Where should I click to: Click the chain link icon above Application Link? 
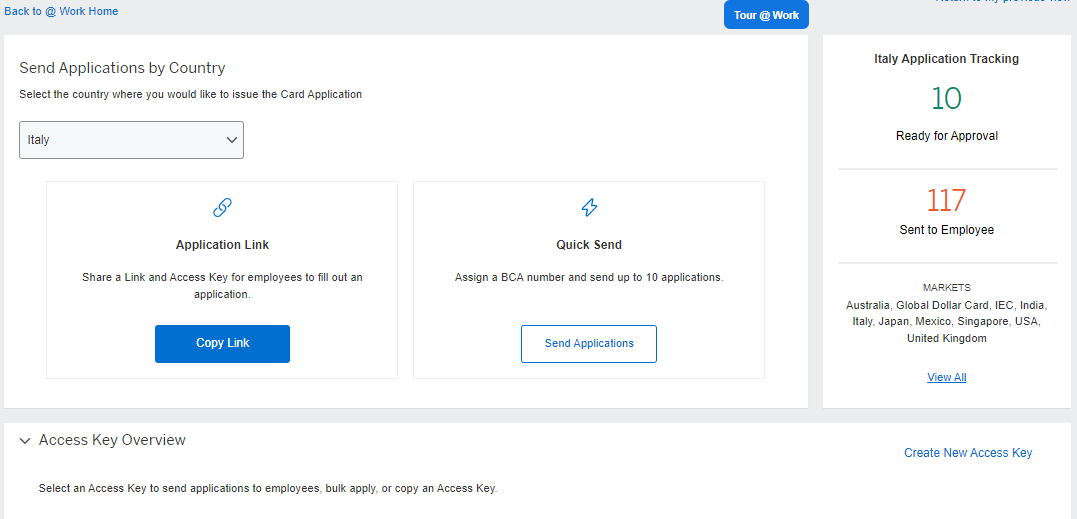coord(222,208)
